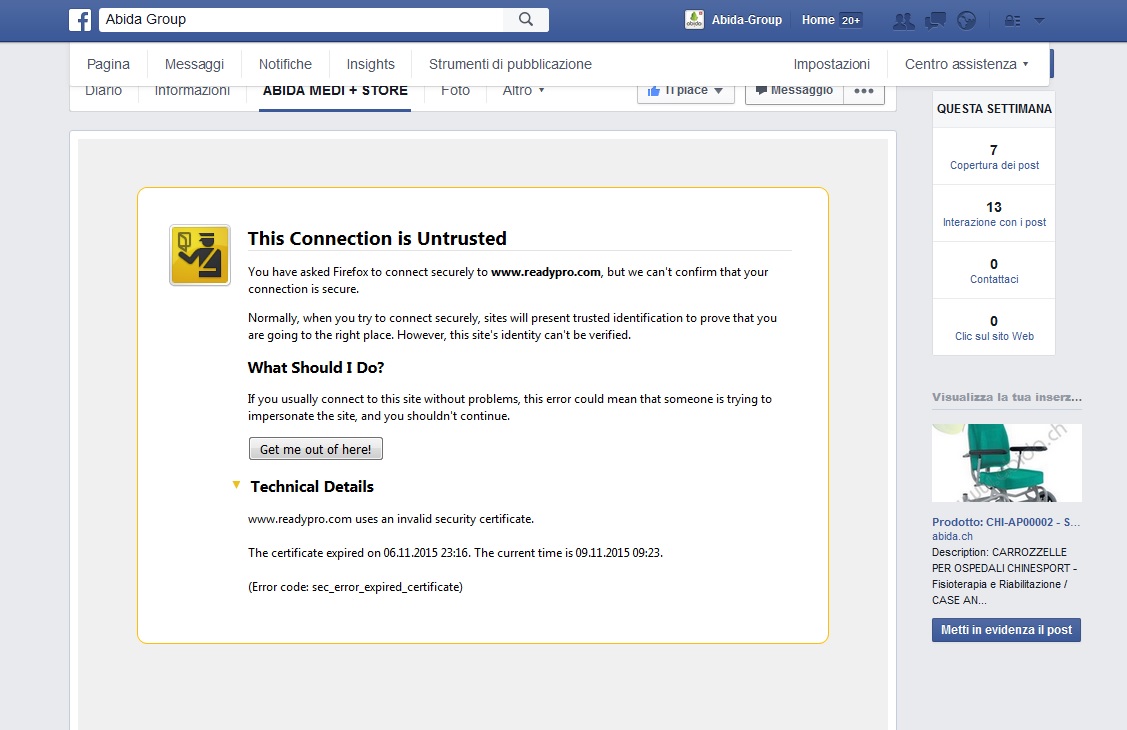Click the Messaggio button

794,91
